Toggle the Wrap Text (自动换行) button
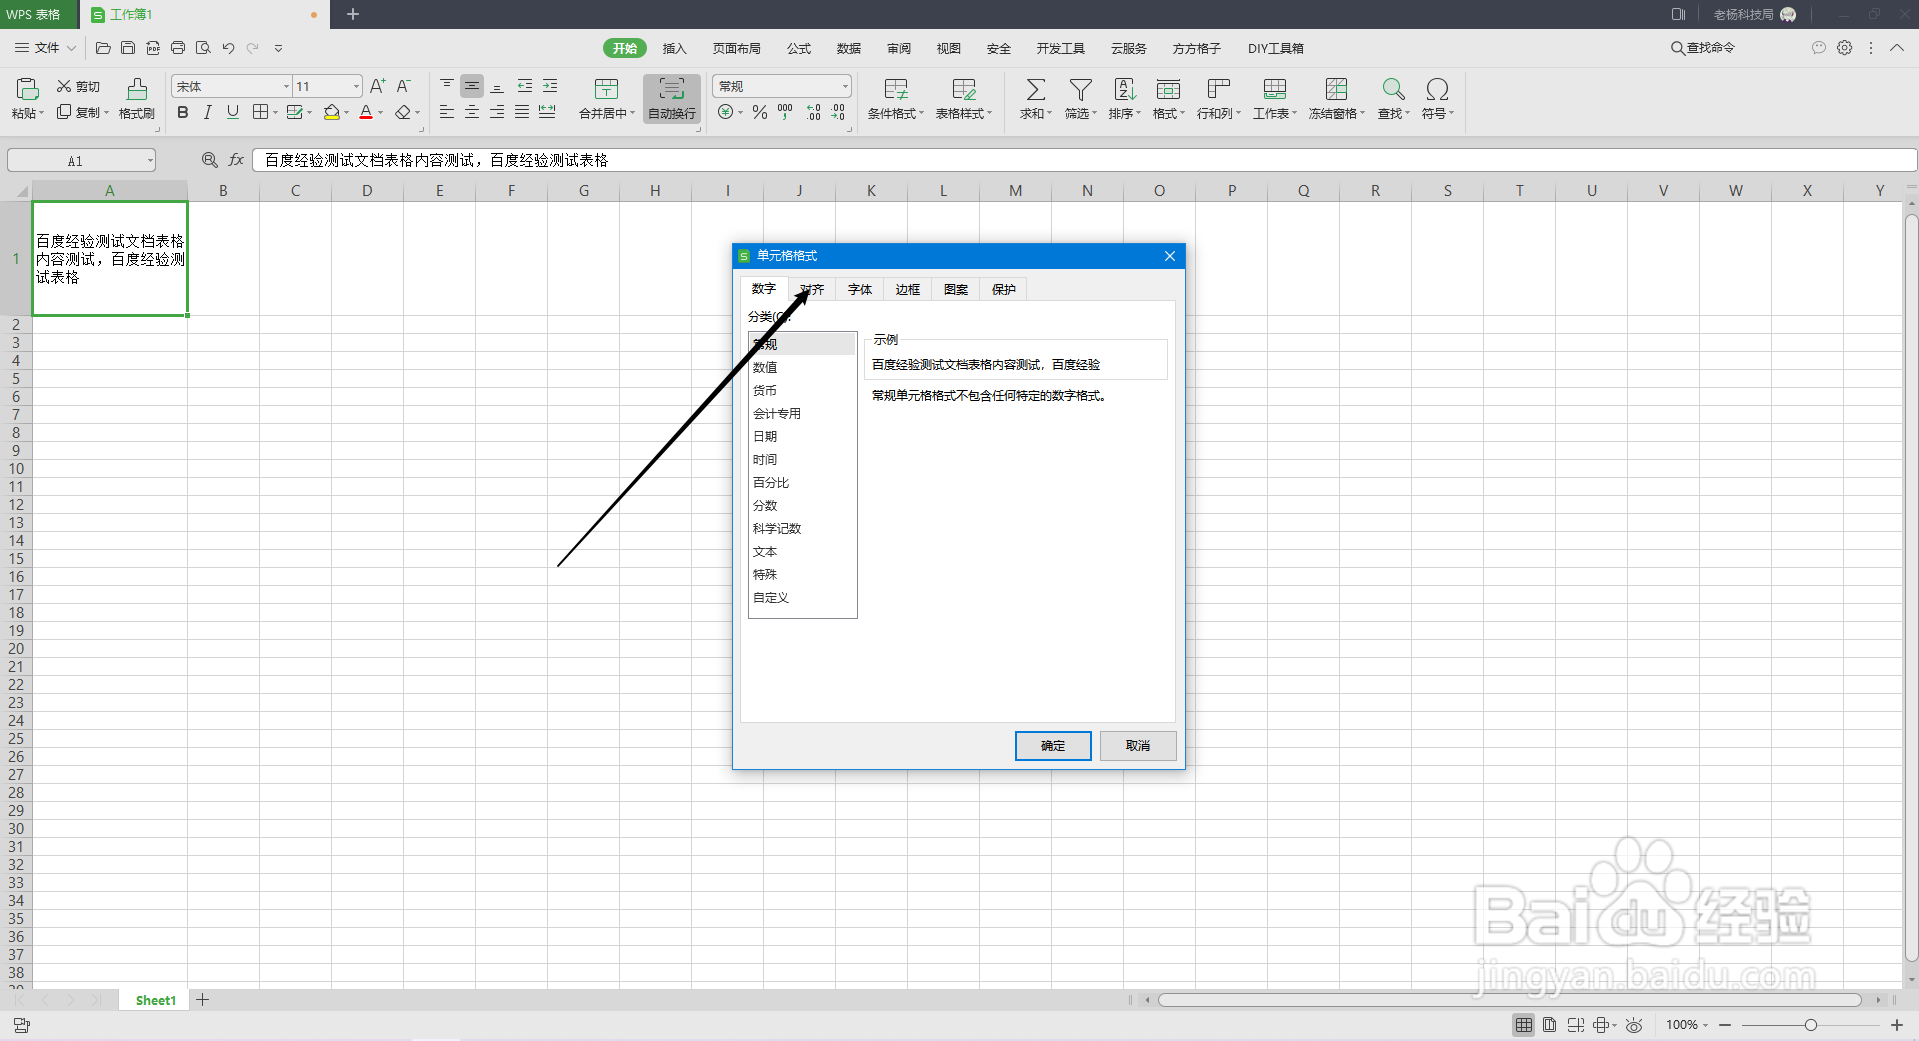 point(672,99)
